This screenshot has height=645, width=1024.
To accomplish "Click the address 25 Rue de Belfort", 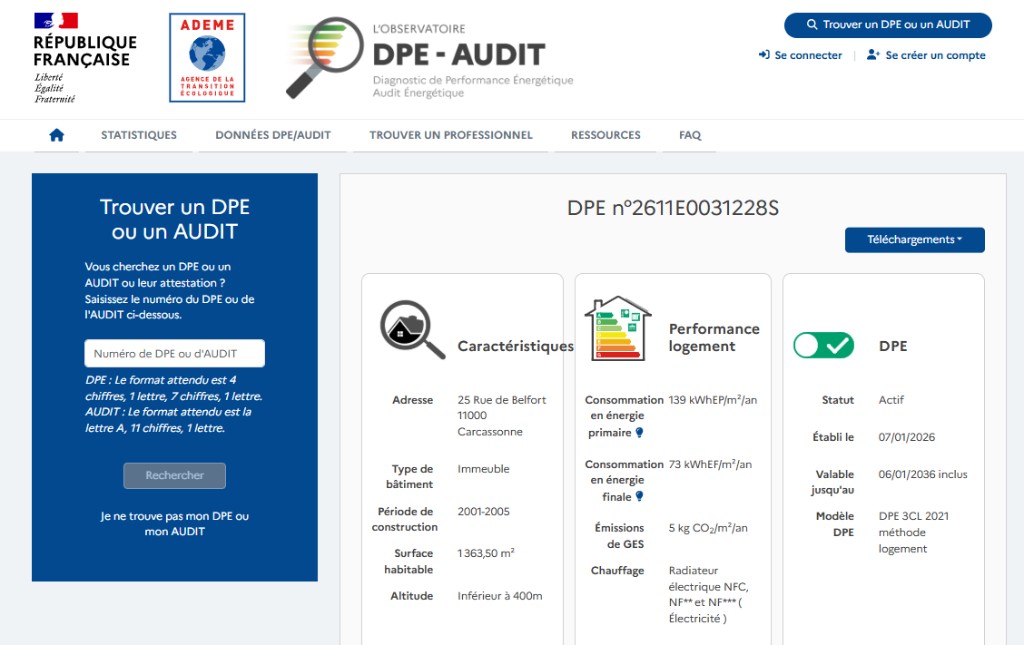I will [502, 415].
